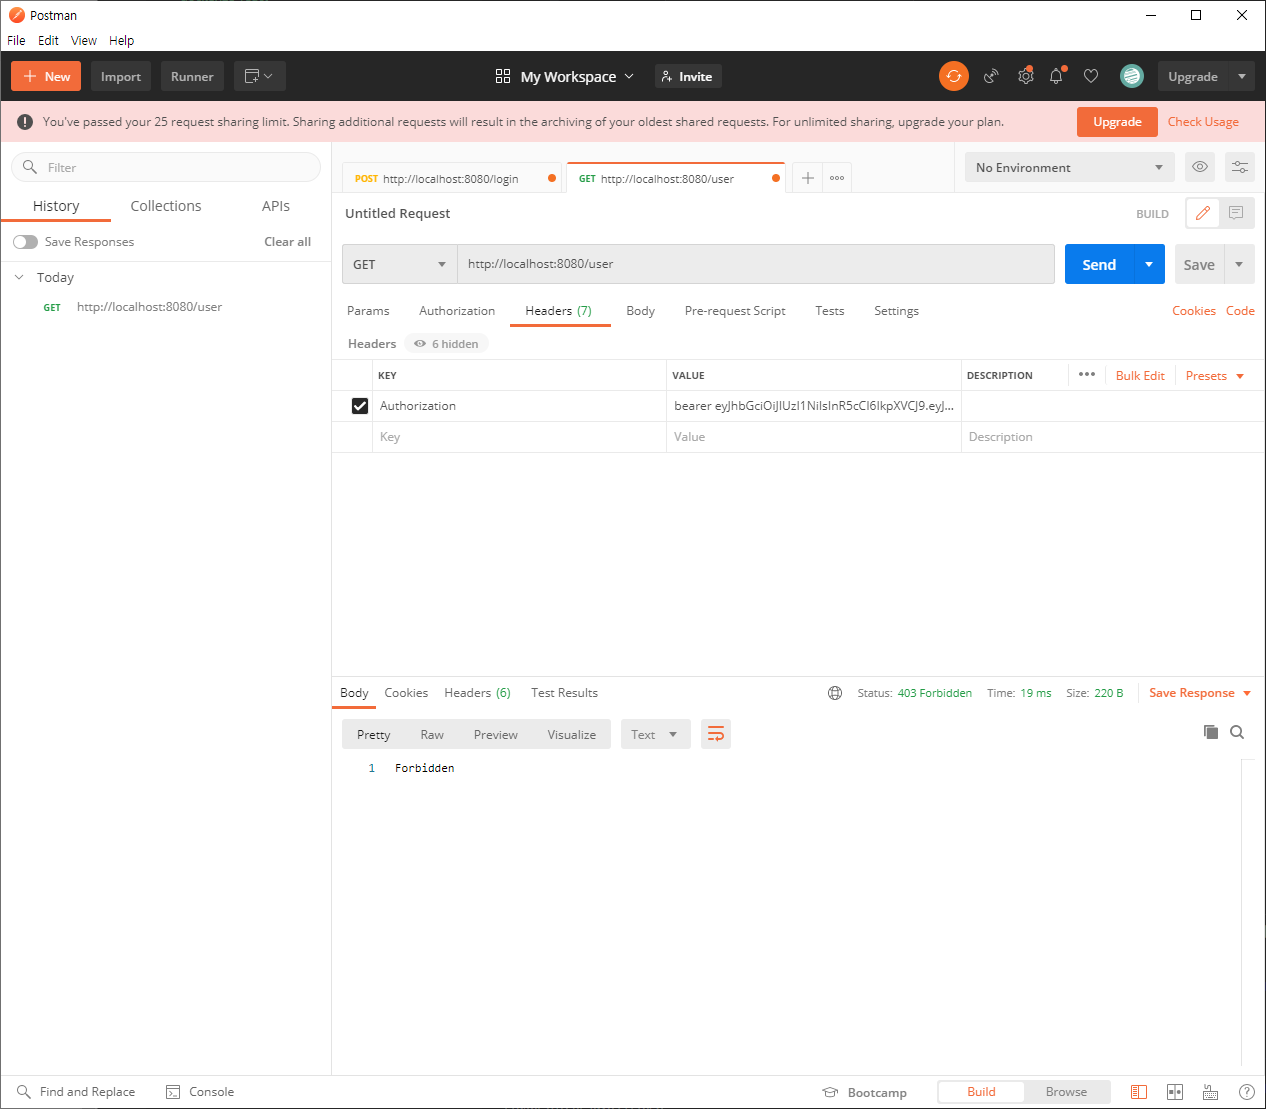Open the Upgrade dropdown arrow in header
The image size is (1266, 1109).
click(1242, 76)
